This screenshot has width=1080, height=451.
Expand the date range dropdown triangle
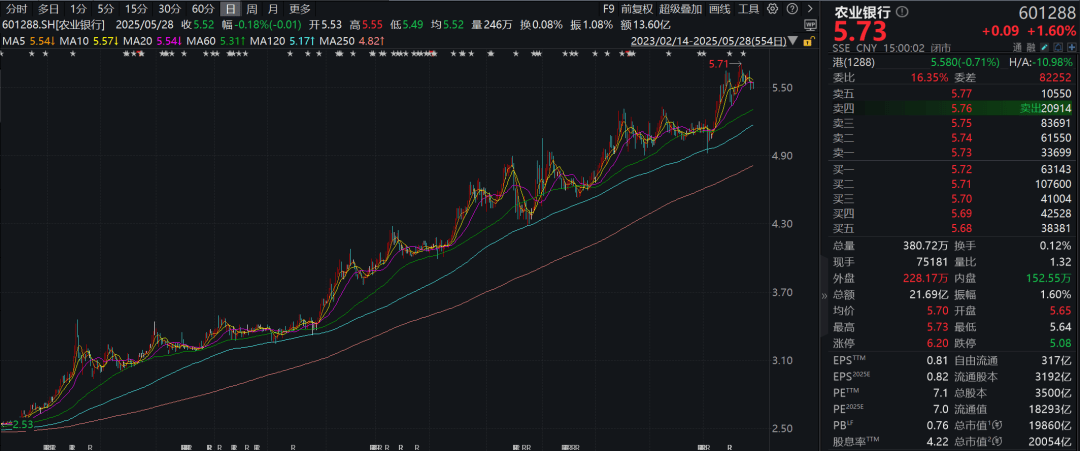[x=793, y=41]
